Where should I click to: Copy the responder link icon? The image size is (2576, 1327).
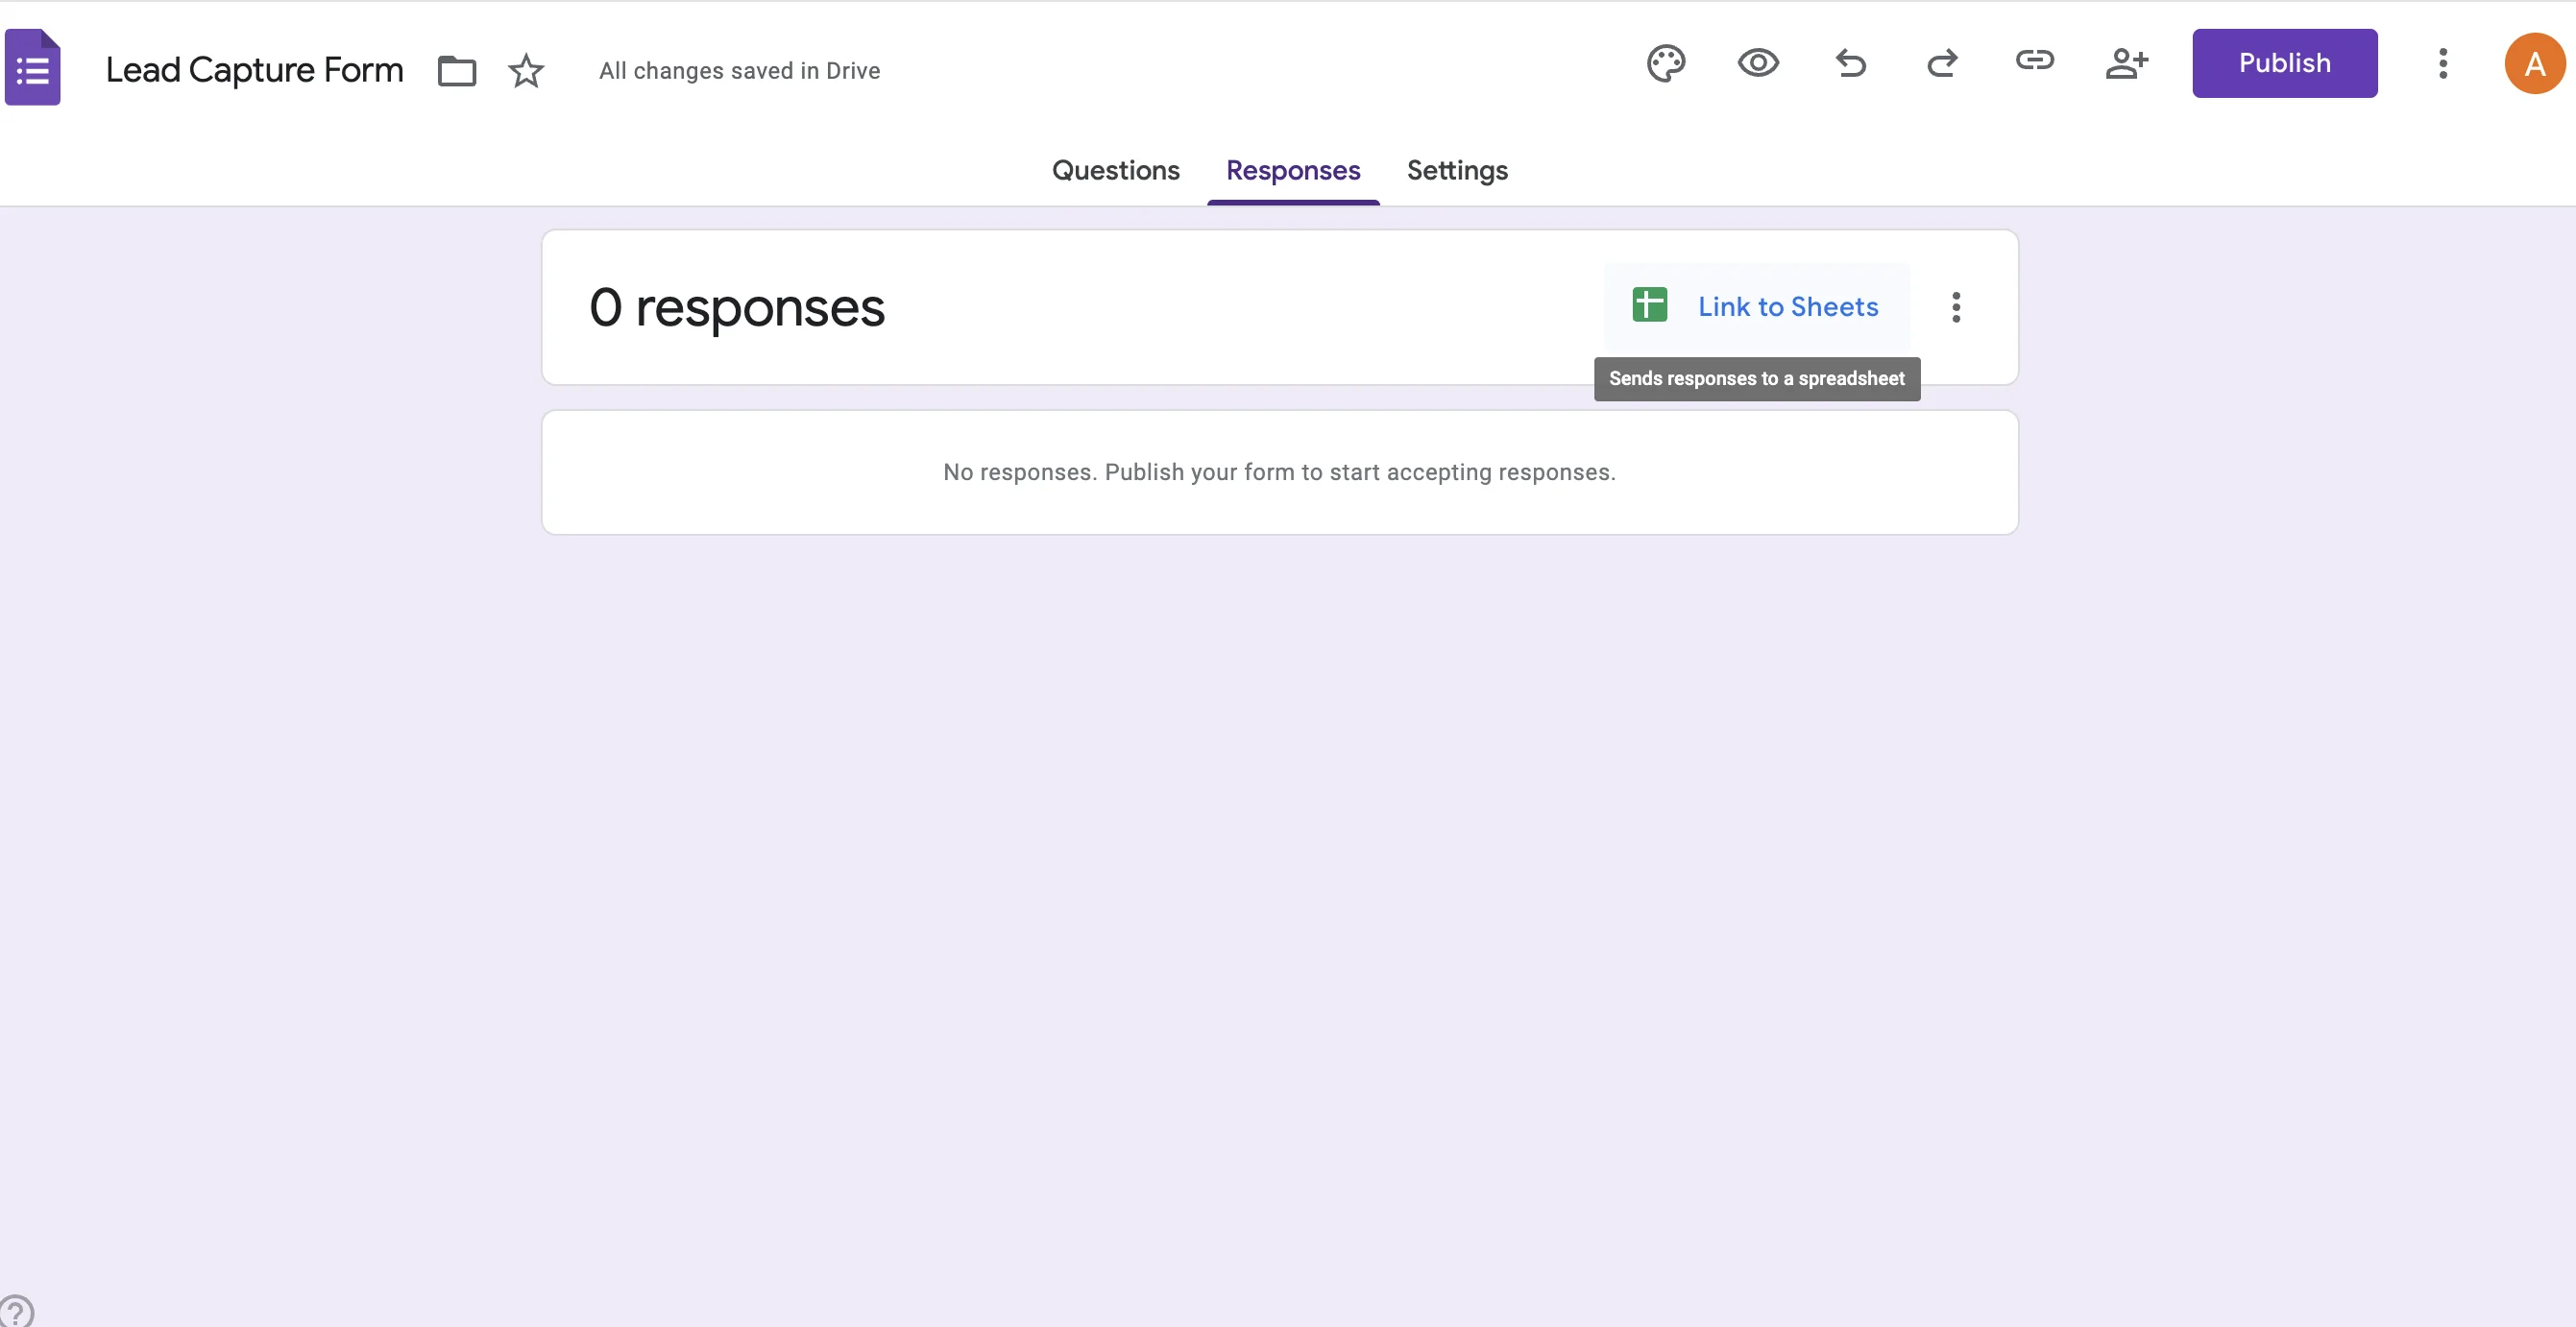pyautogui.click(x=2035, y=63)
